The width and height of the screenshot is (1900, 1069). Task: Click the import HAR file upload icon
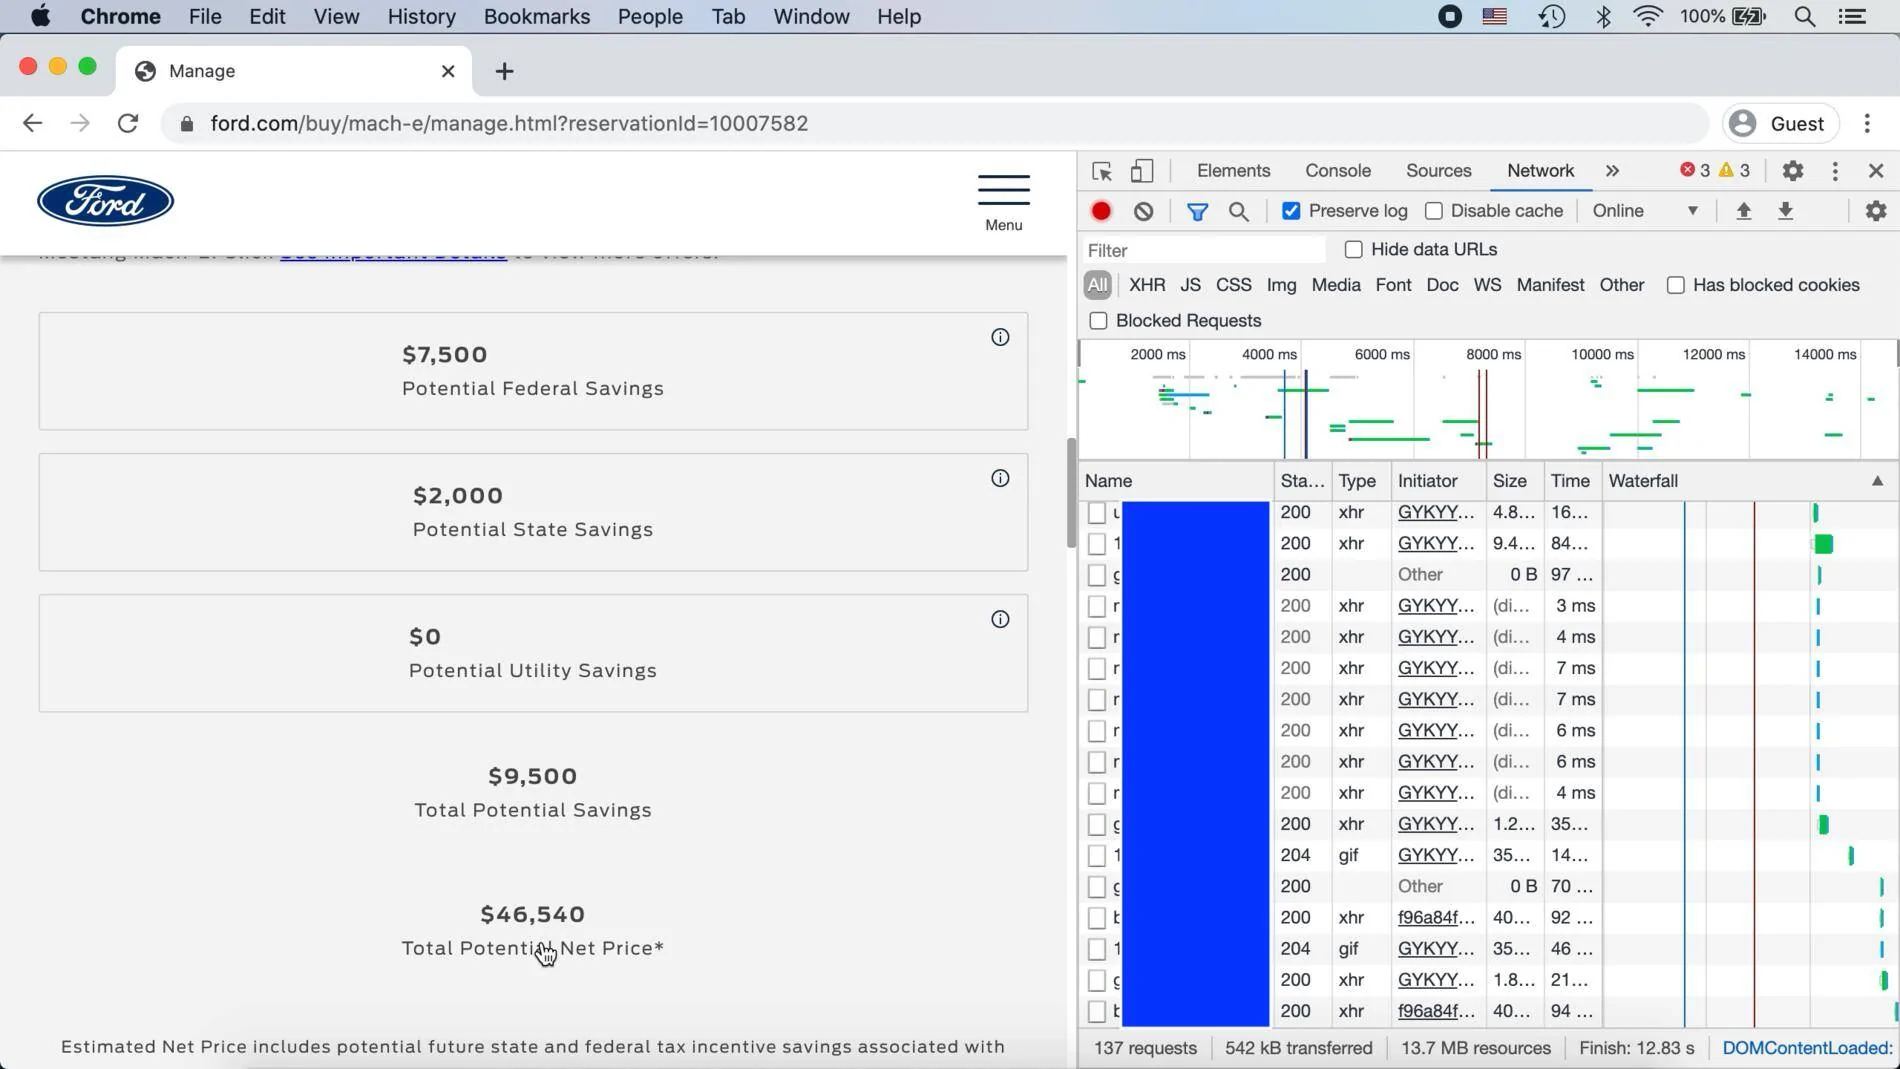tap(1744, 211)
